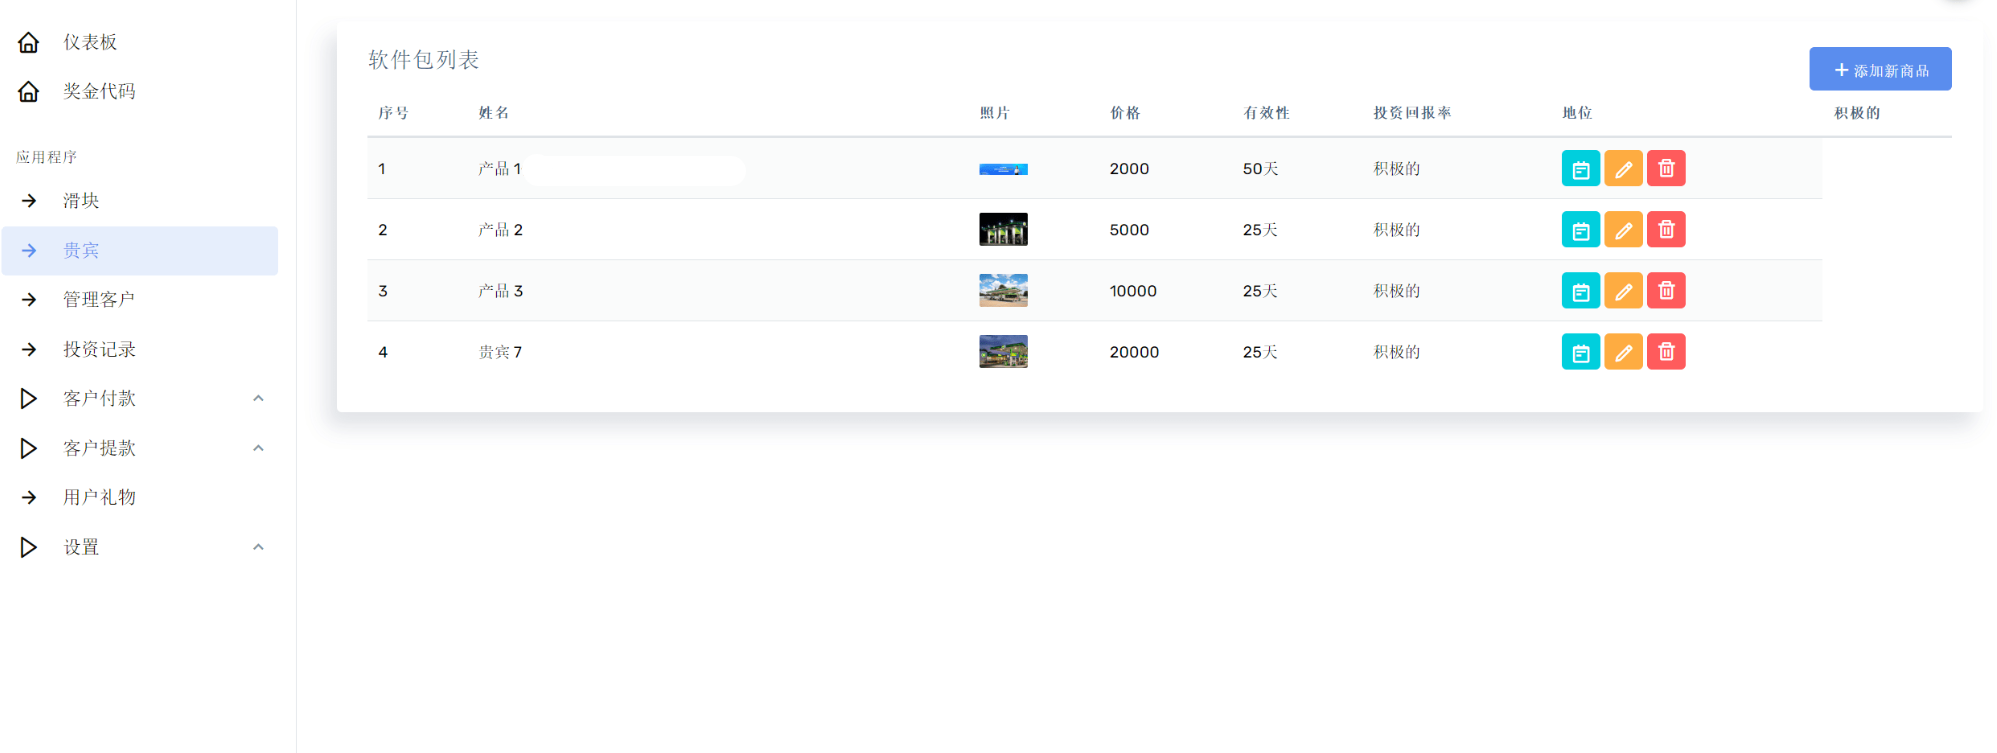Viewport: 1997px width, 753px height.
Task: Click the 投资回报率 column header
Action: pyautogui.click(x=1412, y=113)
